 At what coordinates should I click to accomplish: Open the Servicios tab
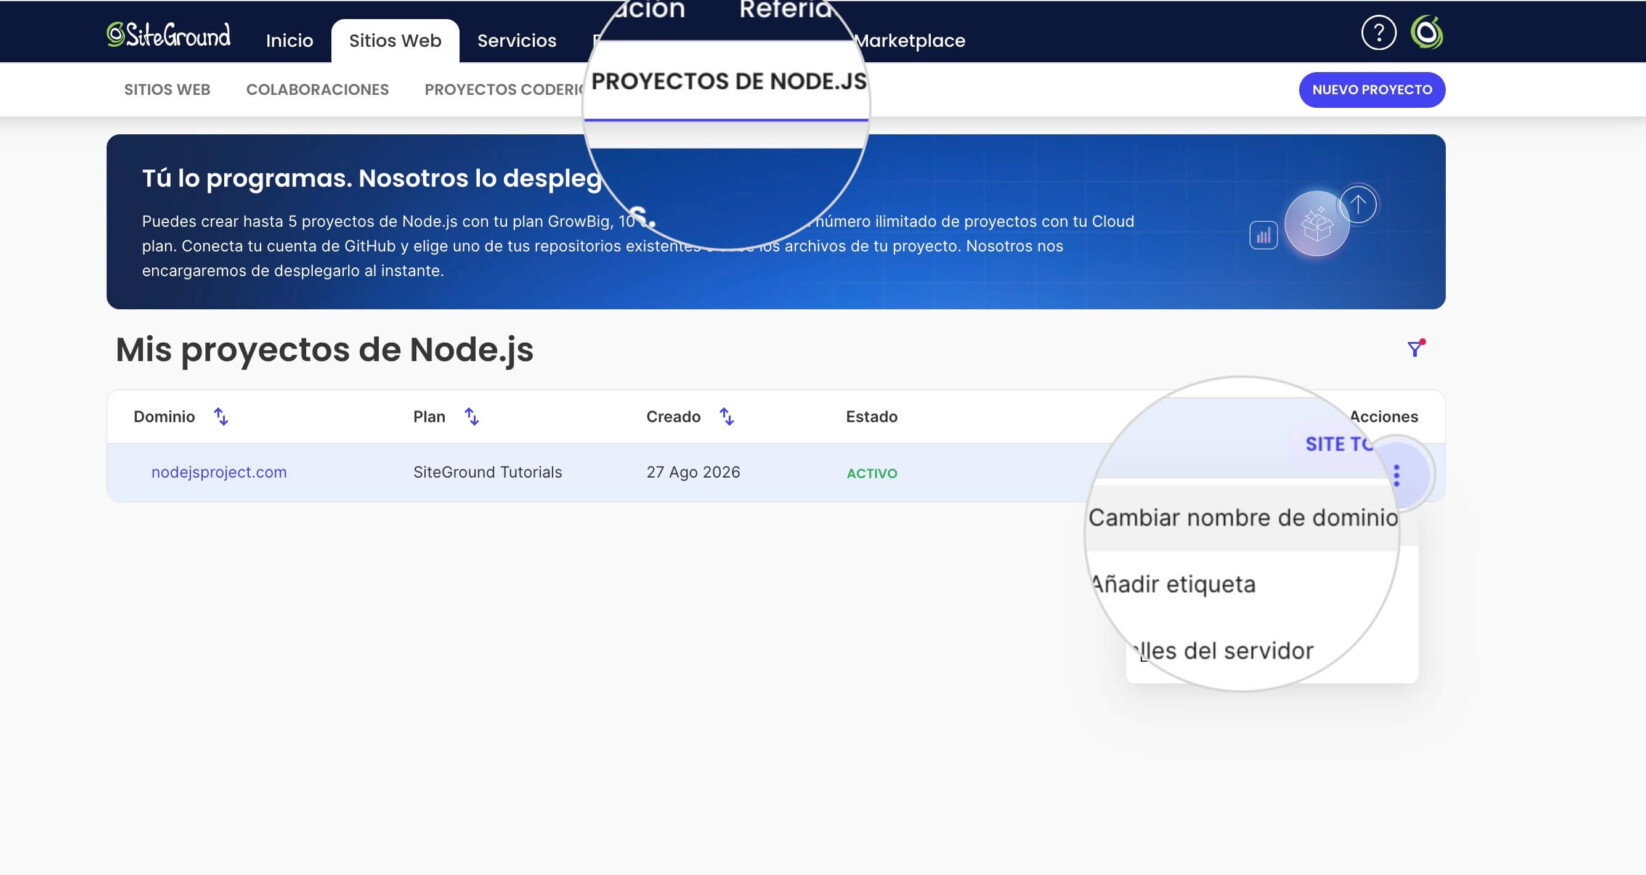tap(516, 40)
